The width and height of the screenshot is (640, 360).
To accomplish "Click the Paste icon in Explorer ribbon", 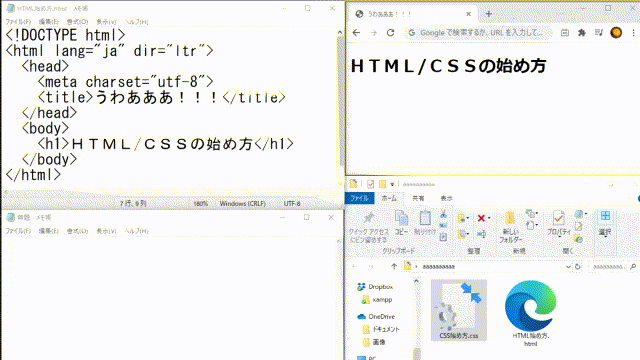I will pyautogui.click(x=425, y=218).
